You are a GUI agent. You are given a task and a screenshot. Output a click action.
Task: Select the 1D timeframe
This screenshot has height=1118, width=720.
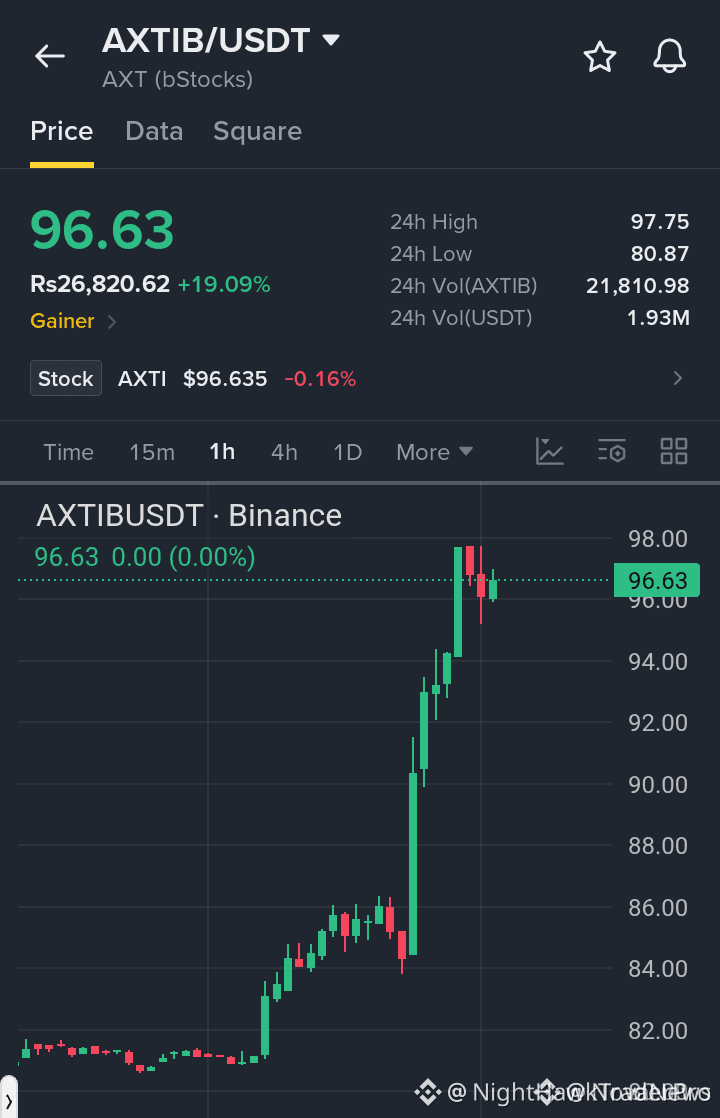[x=348, y=452]
